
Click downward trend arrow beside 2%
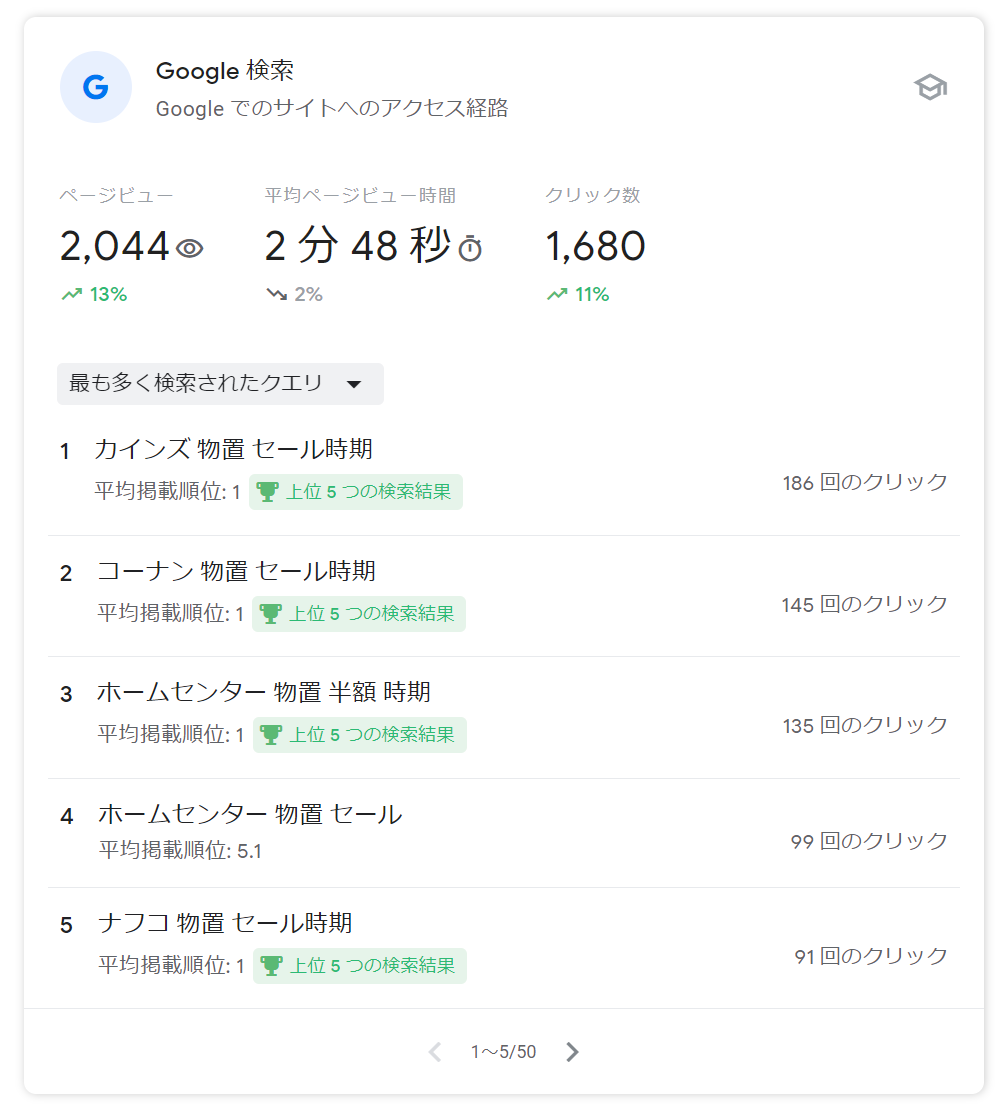click(x=277, y=294)
